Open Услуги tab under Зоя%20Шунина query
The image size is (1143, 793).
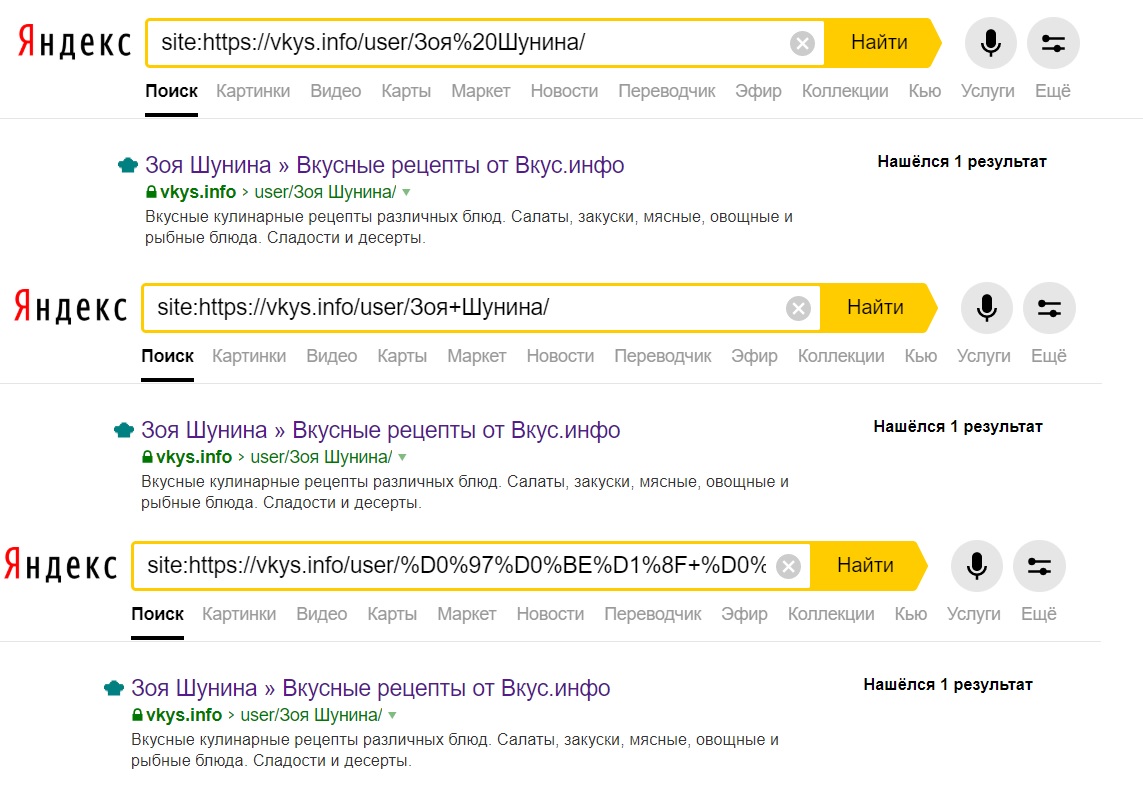tap(987, 91)
